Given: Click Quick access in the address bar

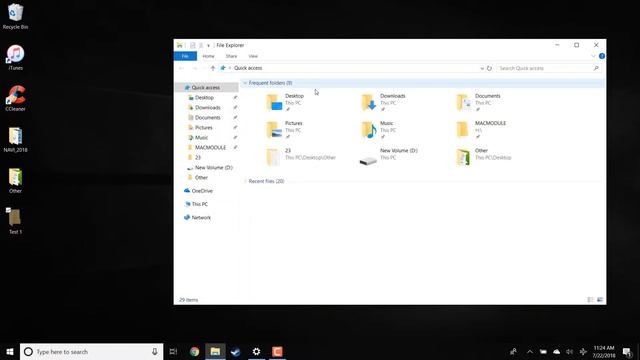Looking at the screenshot, I should click(248, 68).
